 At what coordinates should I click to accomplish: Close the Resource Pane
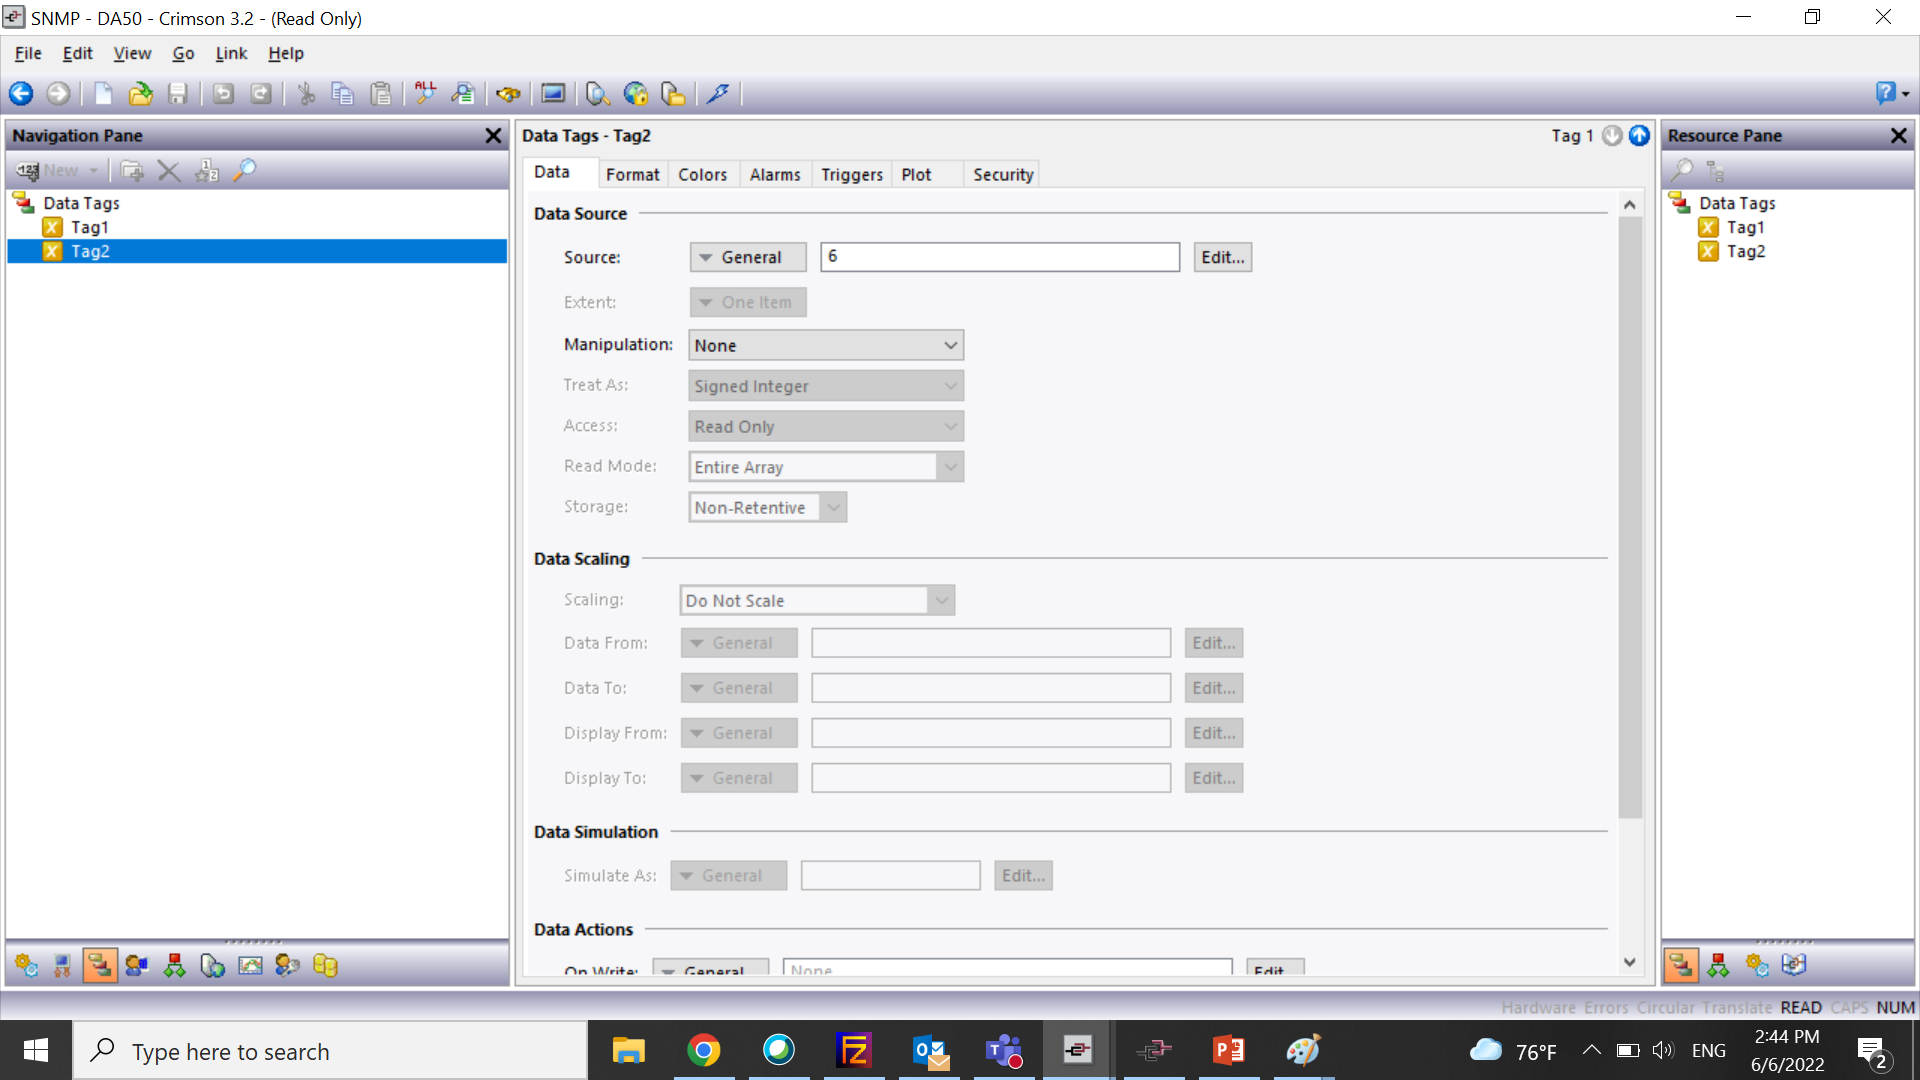point(1899,136)
